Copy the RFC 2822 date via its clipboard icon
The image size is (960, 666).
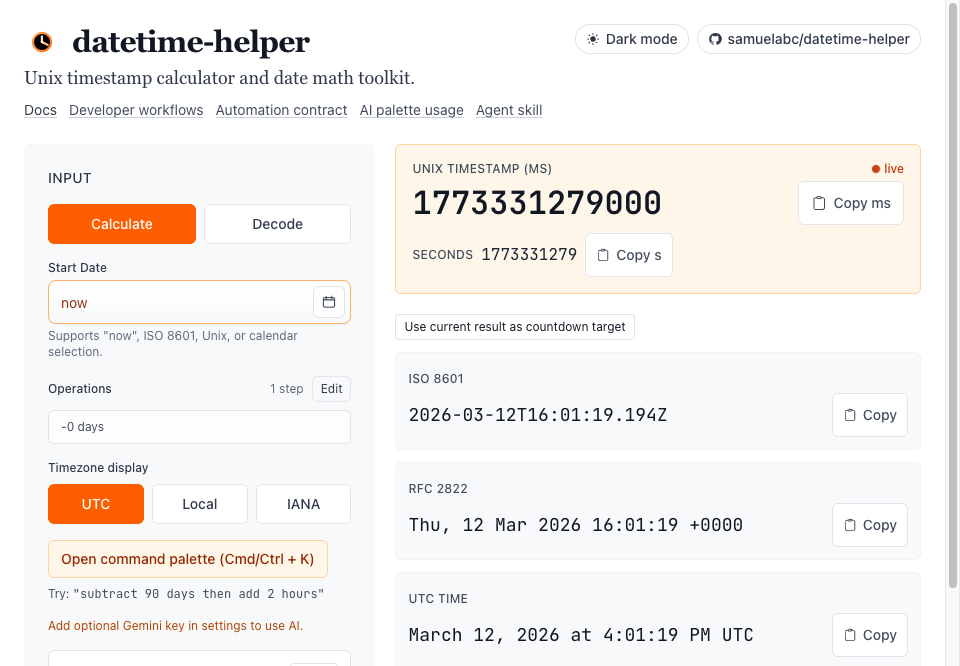pyautogui.click(x=848, y=525)
